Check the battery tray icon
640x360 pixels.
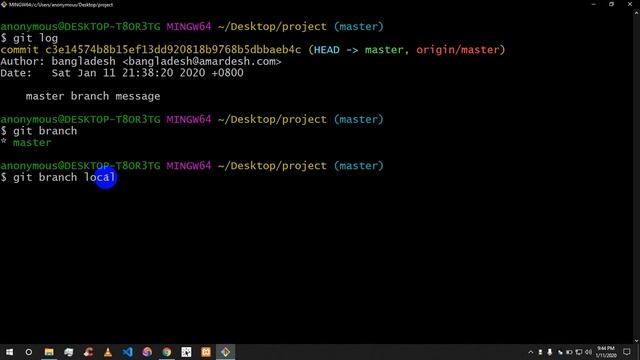point(569,352)
